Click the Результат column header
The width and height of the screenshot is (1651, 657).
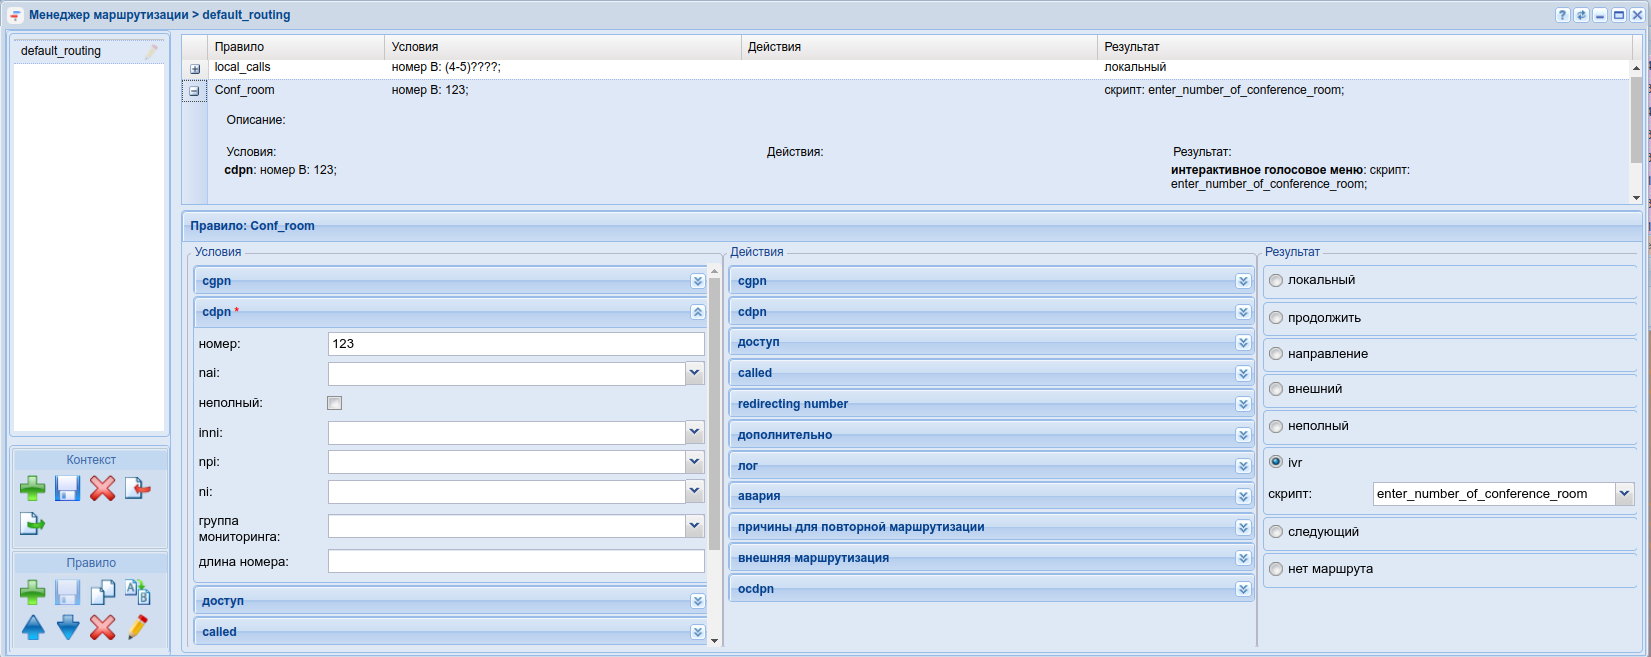click(x=1365, y=47)
